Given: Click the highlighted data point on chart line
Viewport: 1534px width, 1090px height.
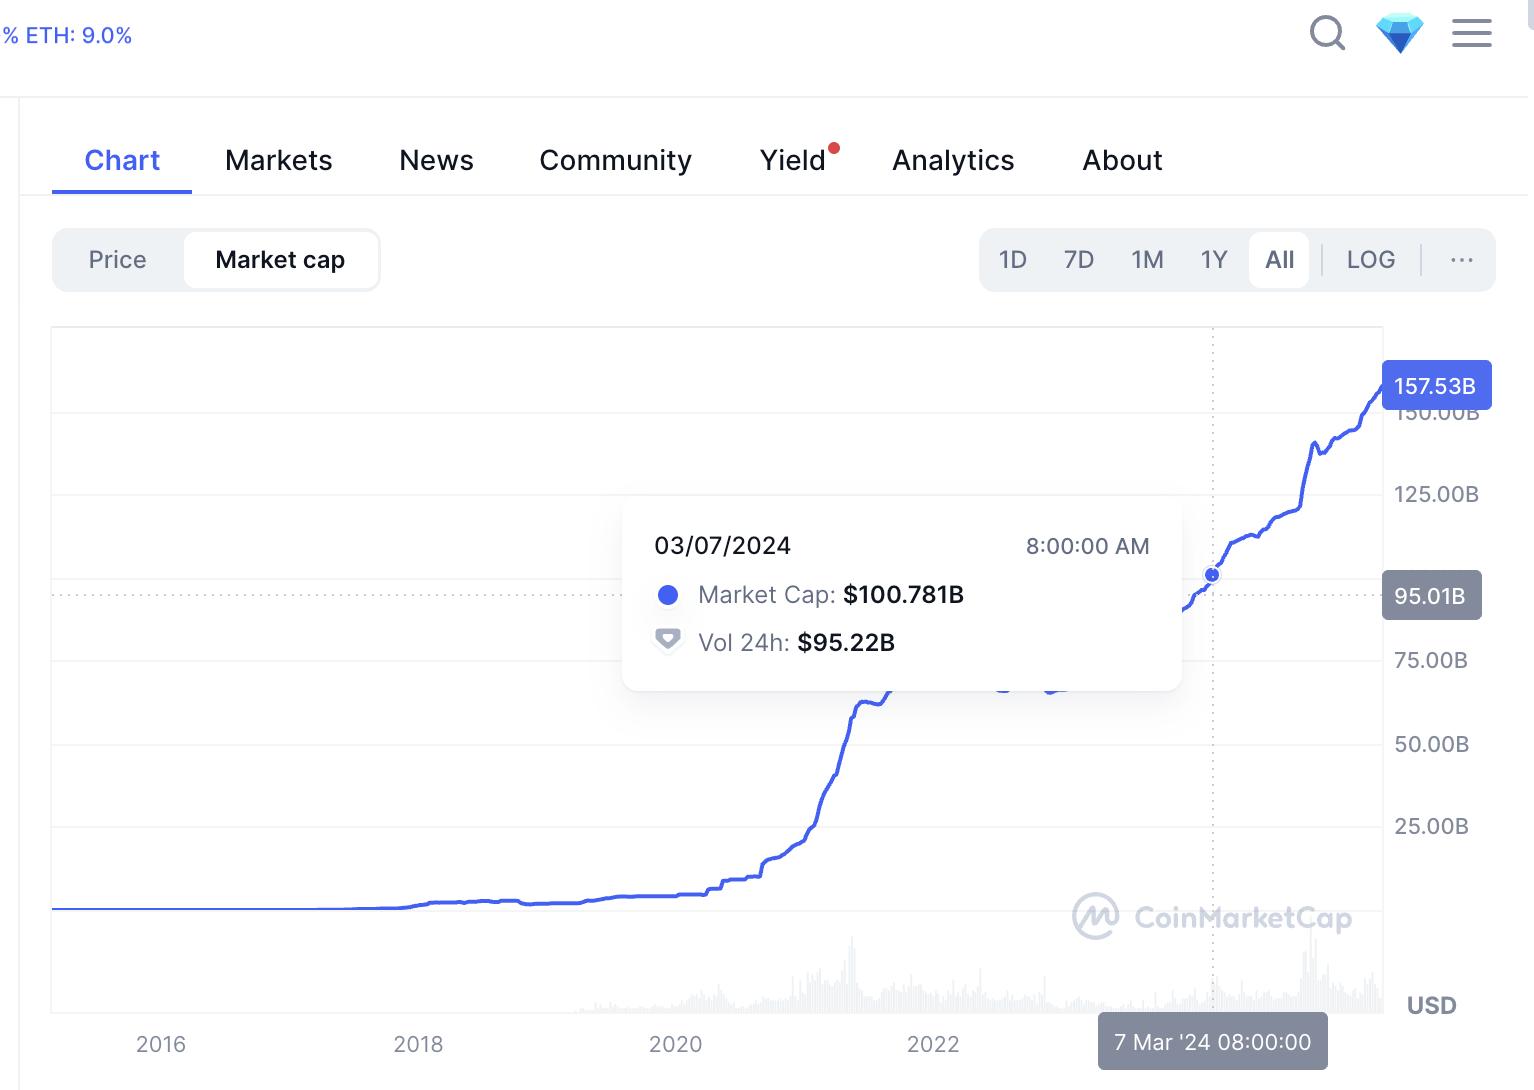Looking at the screenshot, I should 1212,575.
